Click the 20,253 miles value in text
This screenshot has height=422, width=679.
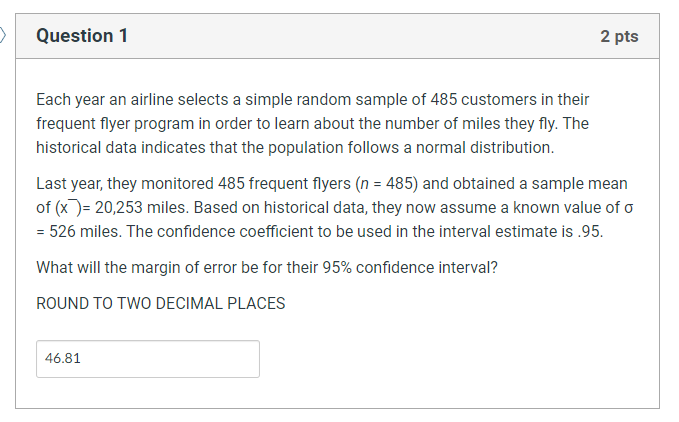click(x=142, y=208)
